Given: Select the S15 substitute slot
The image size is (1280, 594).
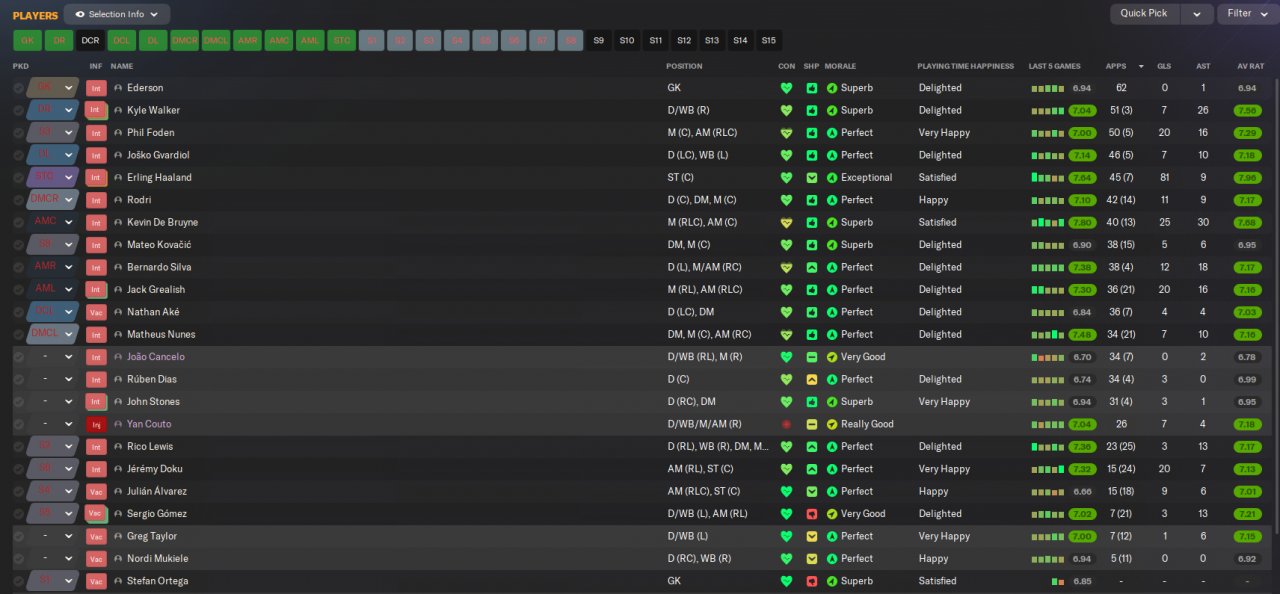Looking at the screenshot, I should [768, 41].
